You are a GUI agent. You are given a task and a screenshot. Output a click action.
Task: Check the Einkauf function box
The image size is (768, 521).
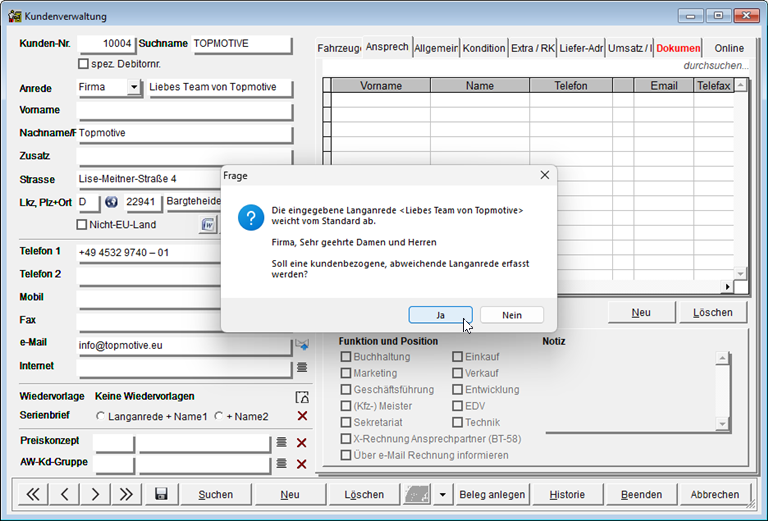457,356
